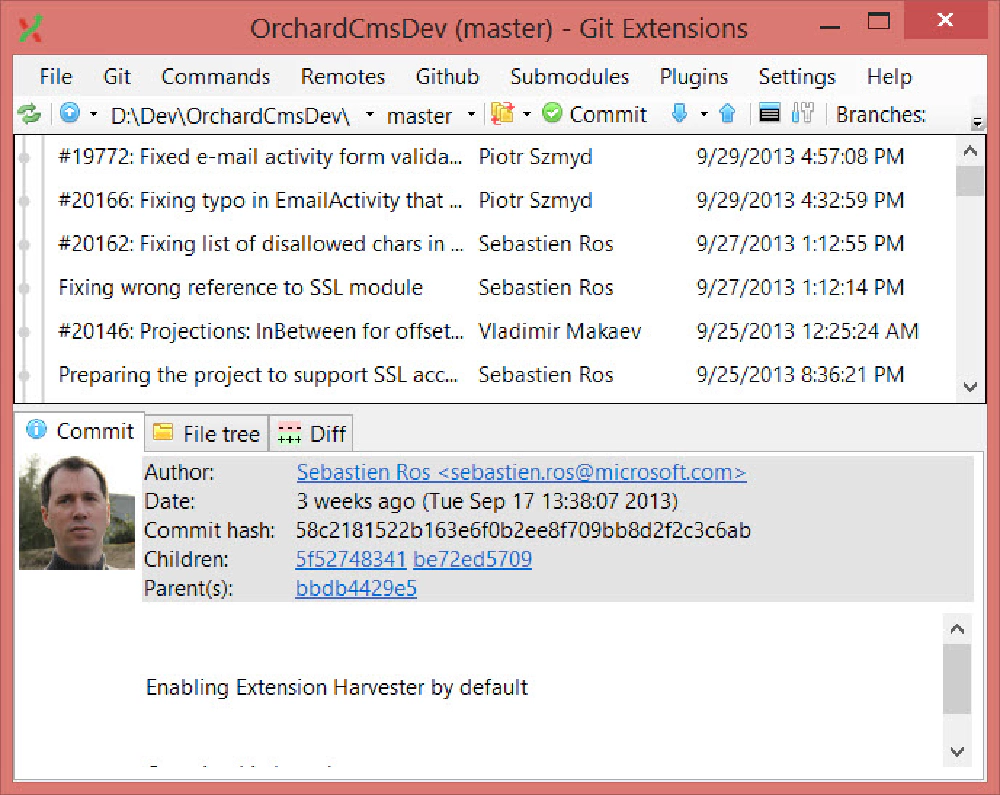Click commit message scroll down arrow
This screenshot has height=795, width=1000.
click(957, 752)
